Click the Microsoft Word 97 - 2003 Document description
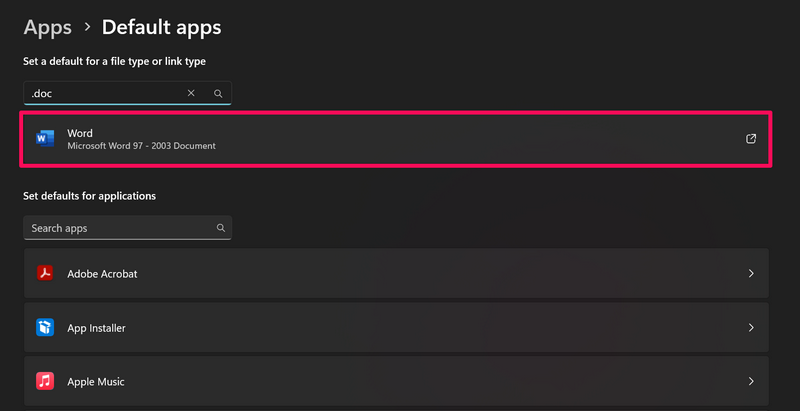Image resolution: width=800 pixels, height=411 pixels. pos(141,146)
